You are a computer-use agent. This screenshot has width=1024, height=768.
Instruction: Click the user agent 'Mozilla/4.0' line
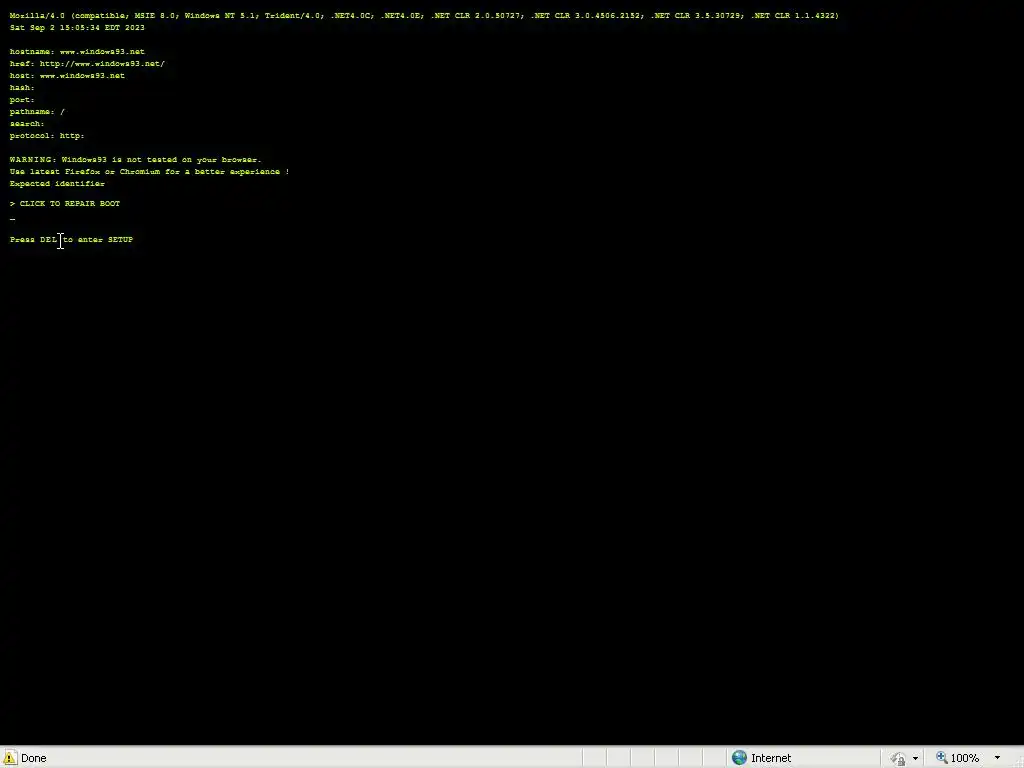[424, 15]
